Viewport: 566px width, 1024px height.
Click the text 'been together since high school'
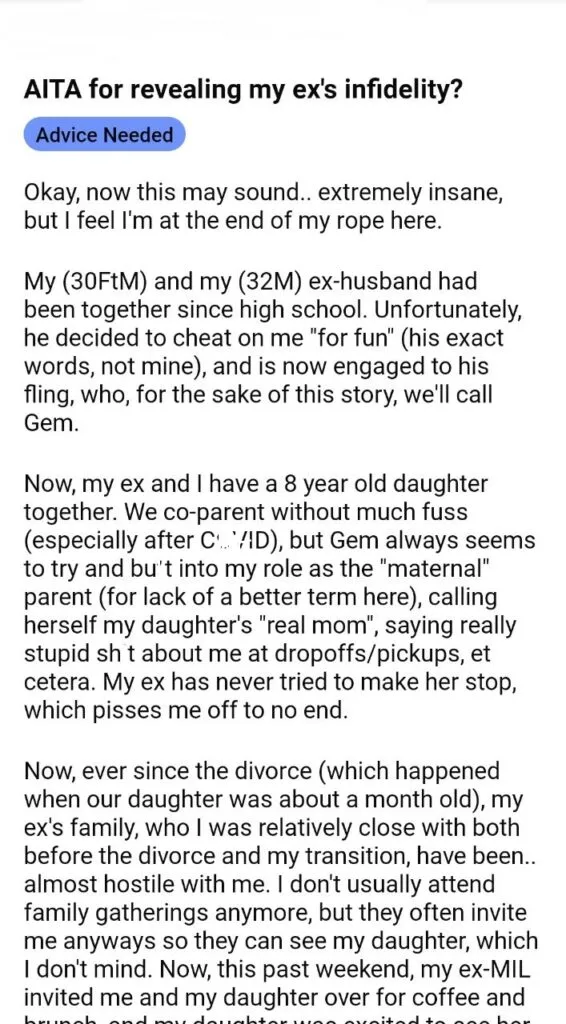[185, 310]
